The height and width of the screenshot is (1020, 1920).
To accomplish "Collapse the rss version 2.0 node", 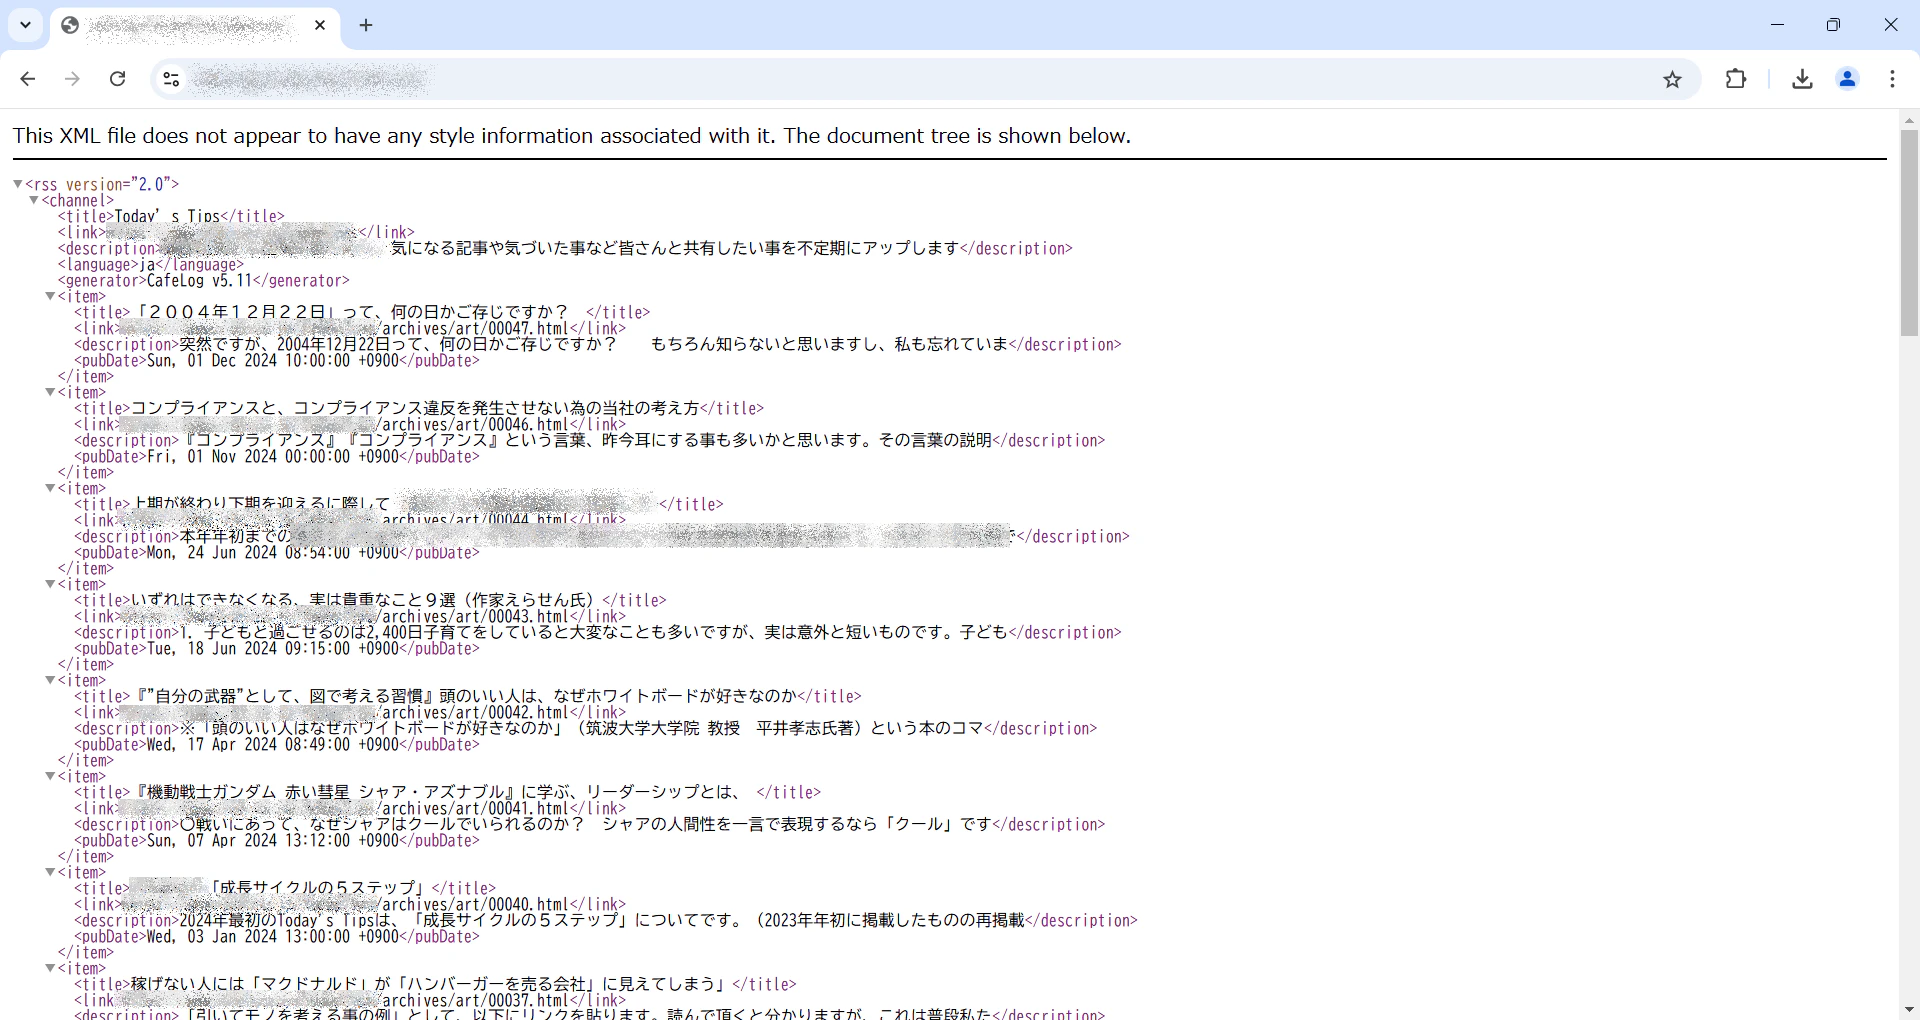I will 18,184.
